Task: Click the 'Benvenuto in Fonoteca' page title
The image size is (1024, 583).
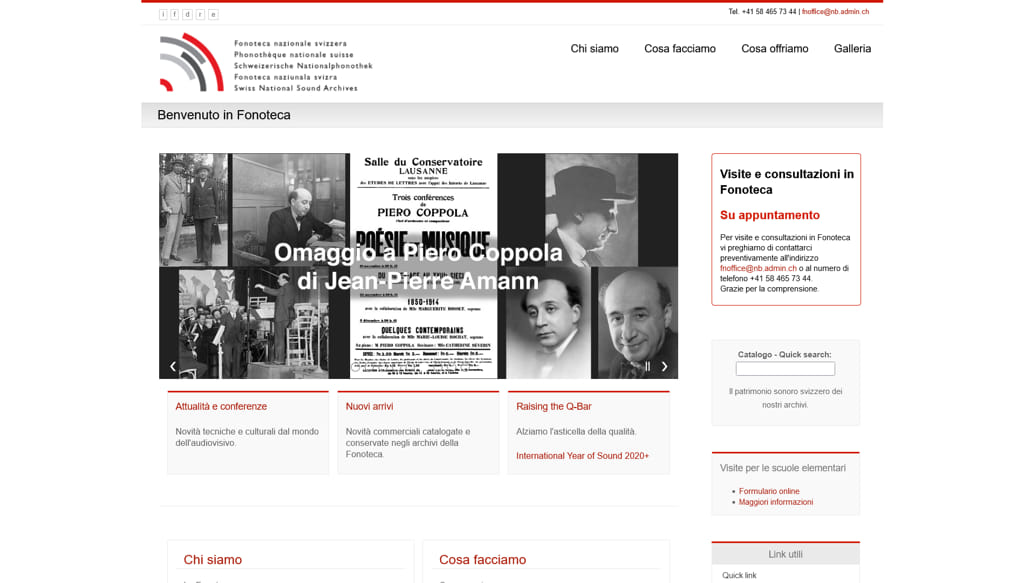Action: coord(224,115)
